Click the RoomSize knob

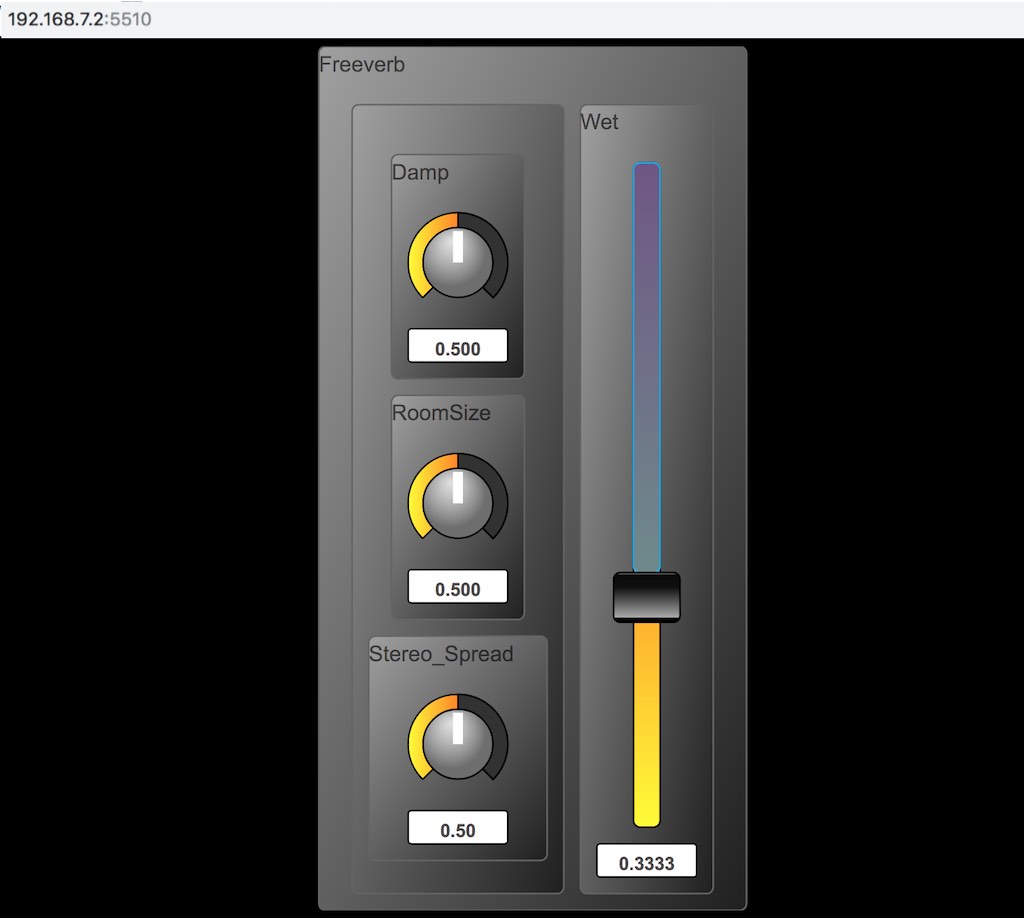pyautogui.click(x=458, y=497)
